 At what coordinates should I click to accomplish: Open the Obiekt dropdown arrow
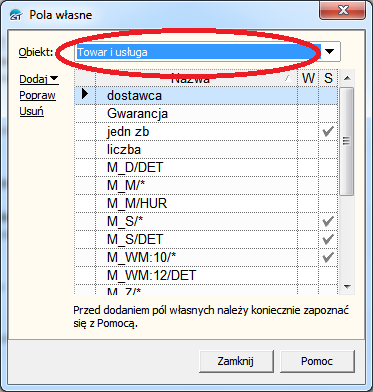click(330, 52)
